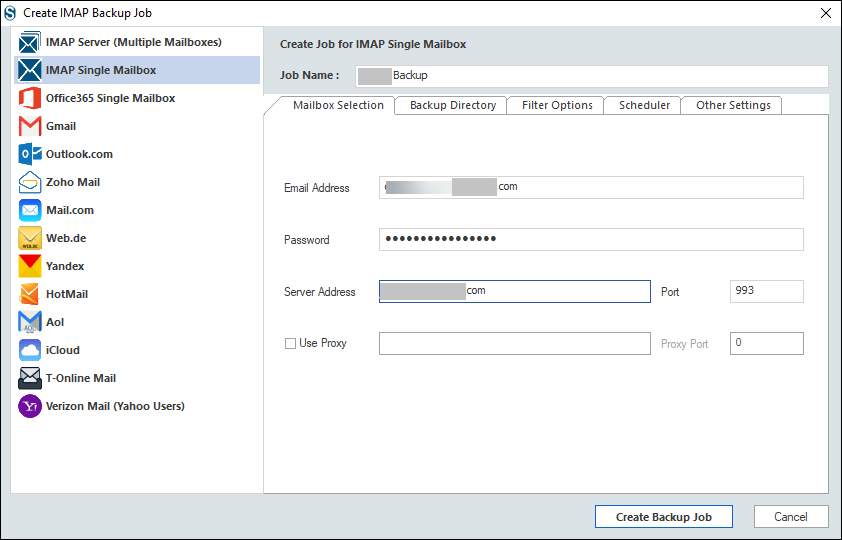Click the Mail.com blue envelope icon
The width and height of the screenshot is (842, 540).
[x=30, y=210]
